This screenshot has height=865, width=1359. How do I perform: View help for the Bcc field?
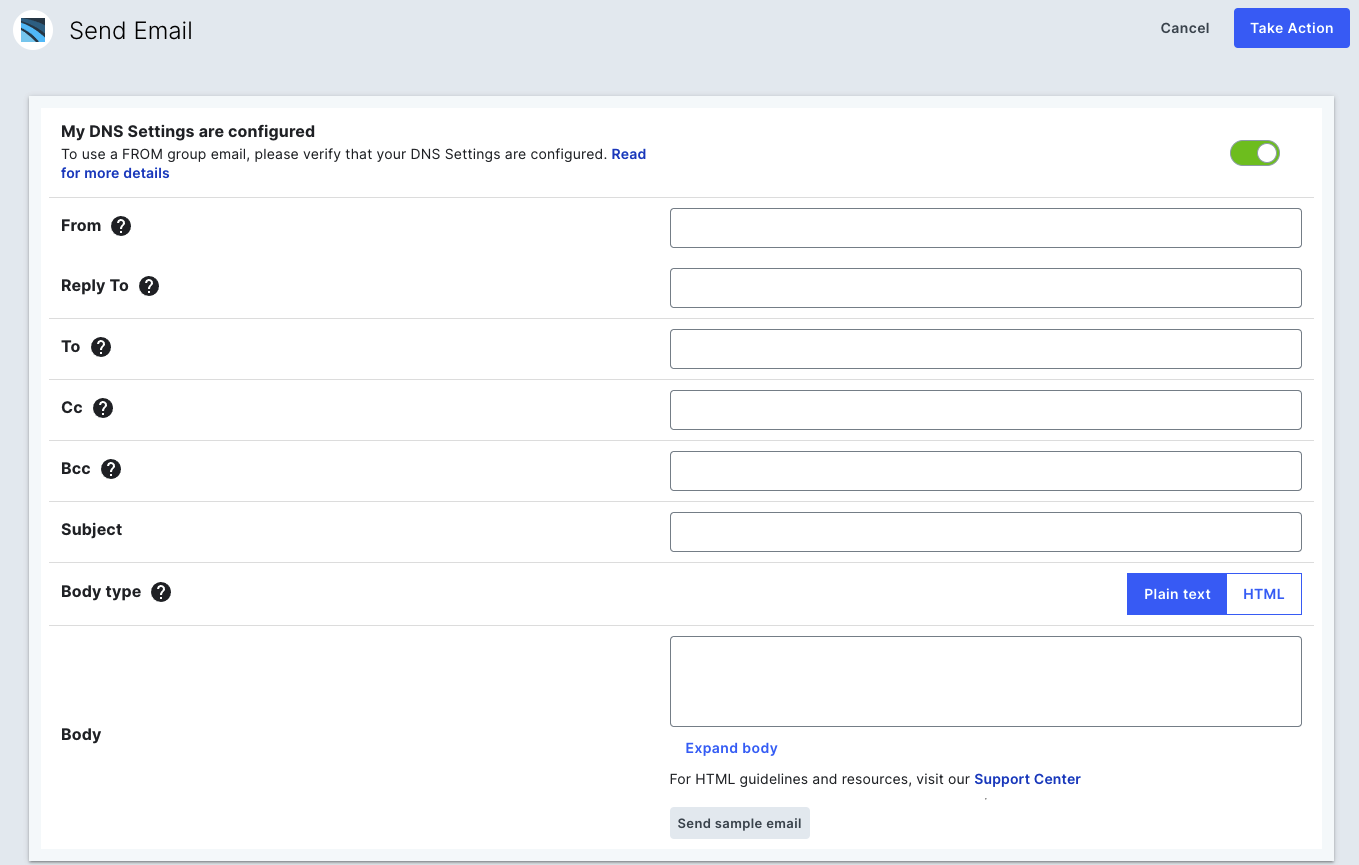click(x=110, y=469)
